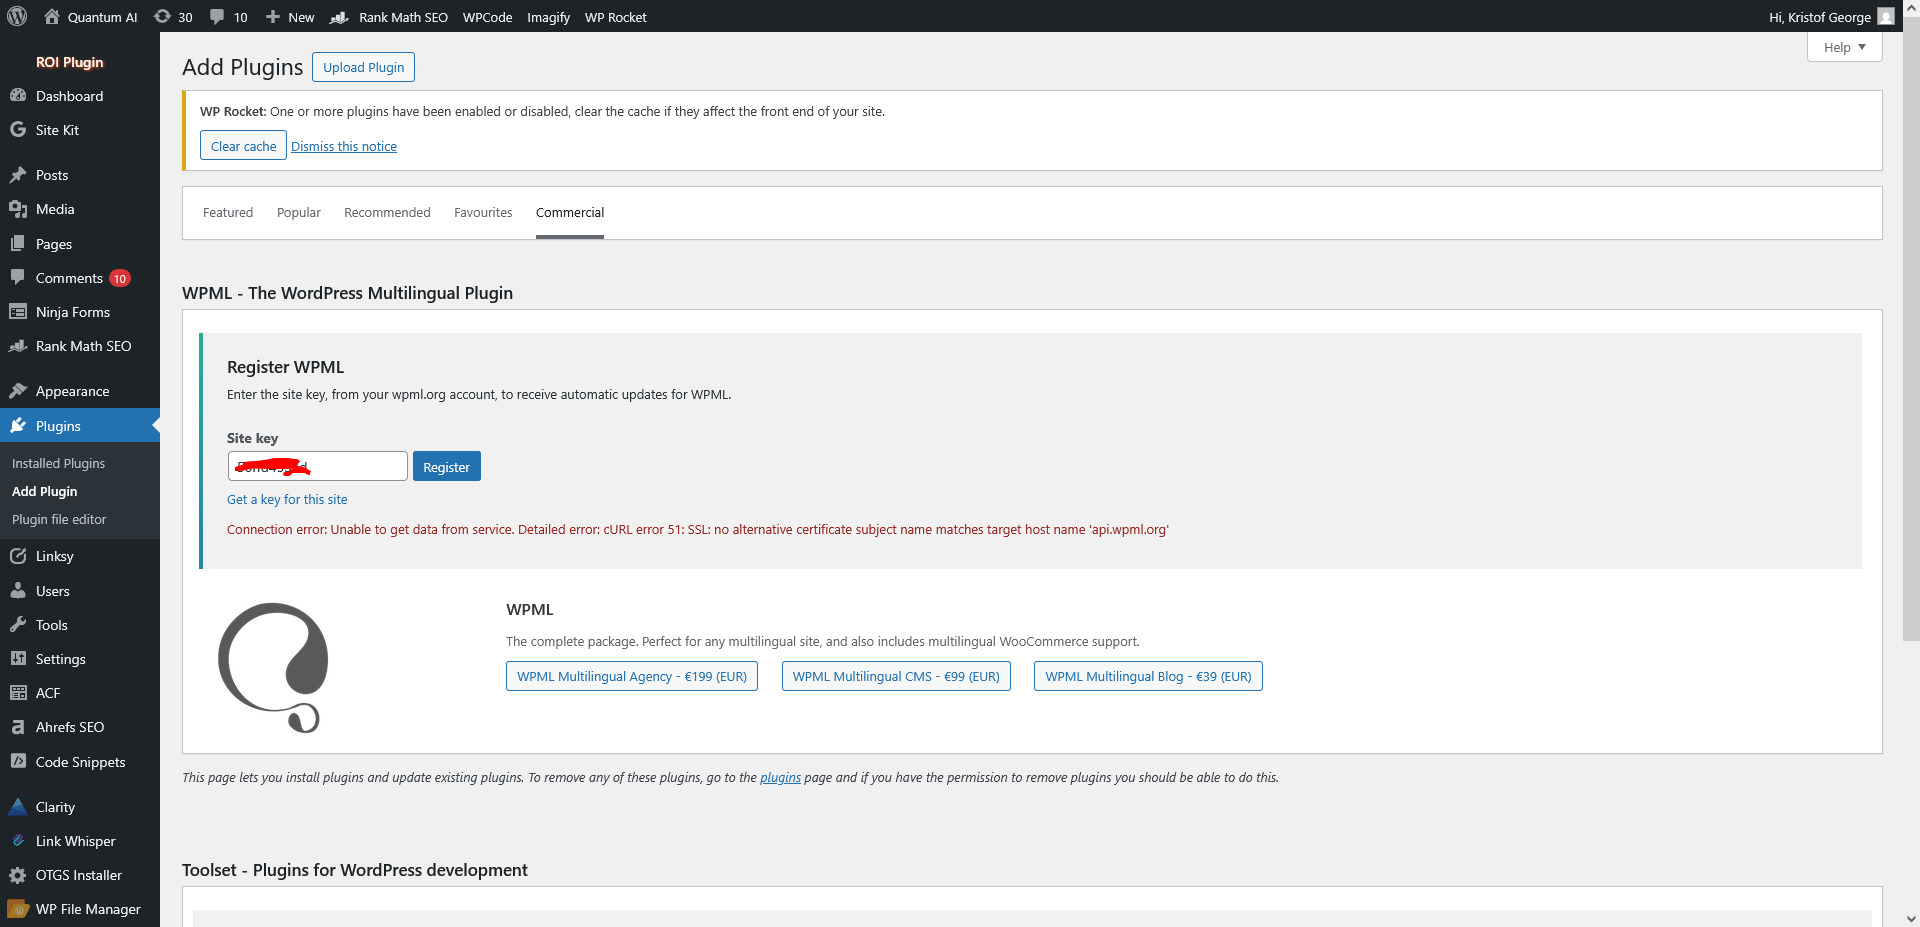The height and width of the screenshot is (927, 1920).
Task: Select the Commercial tab
Action: 570,212
